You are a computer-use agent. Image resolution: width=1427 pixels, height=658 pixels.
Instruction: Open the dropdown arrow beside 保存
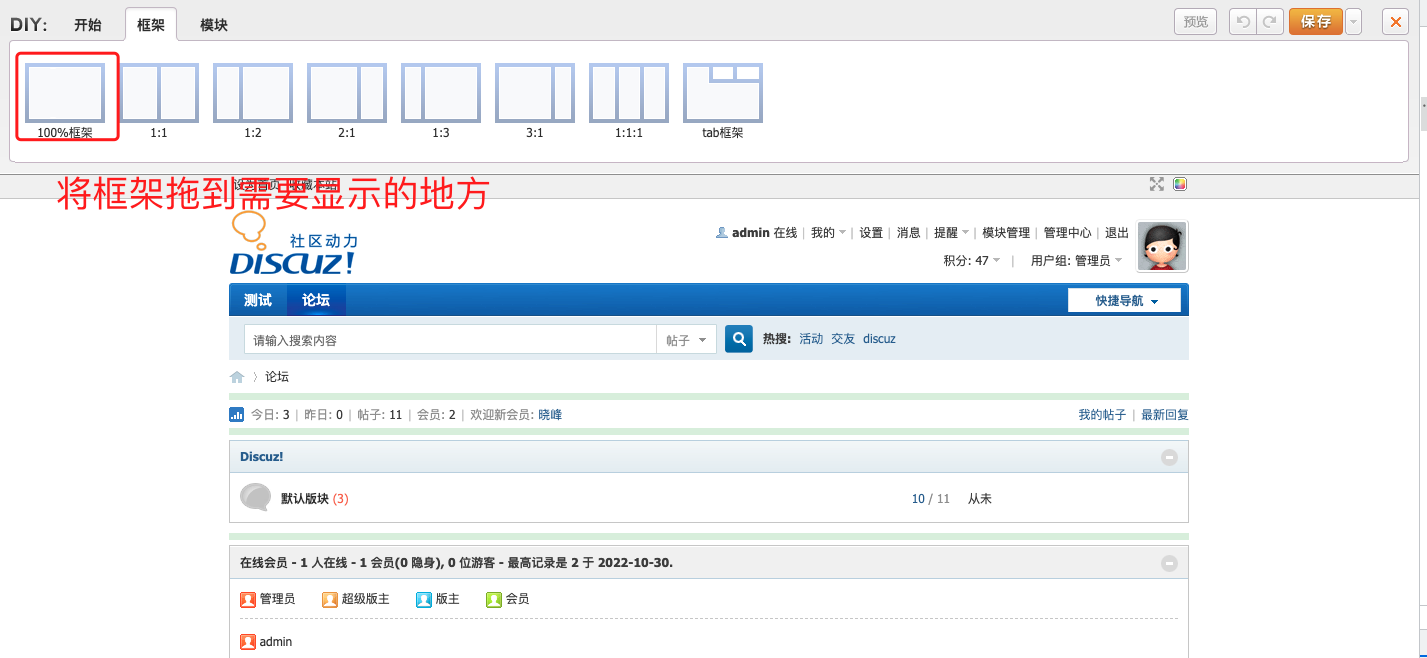pos(1353,22)
